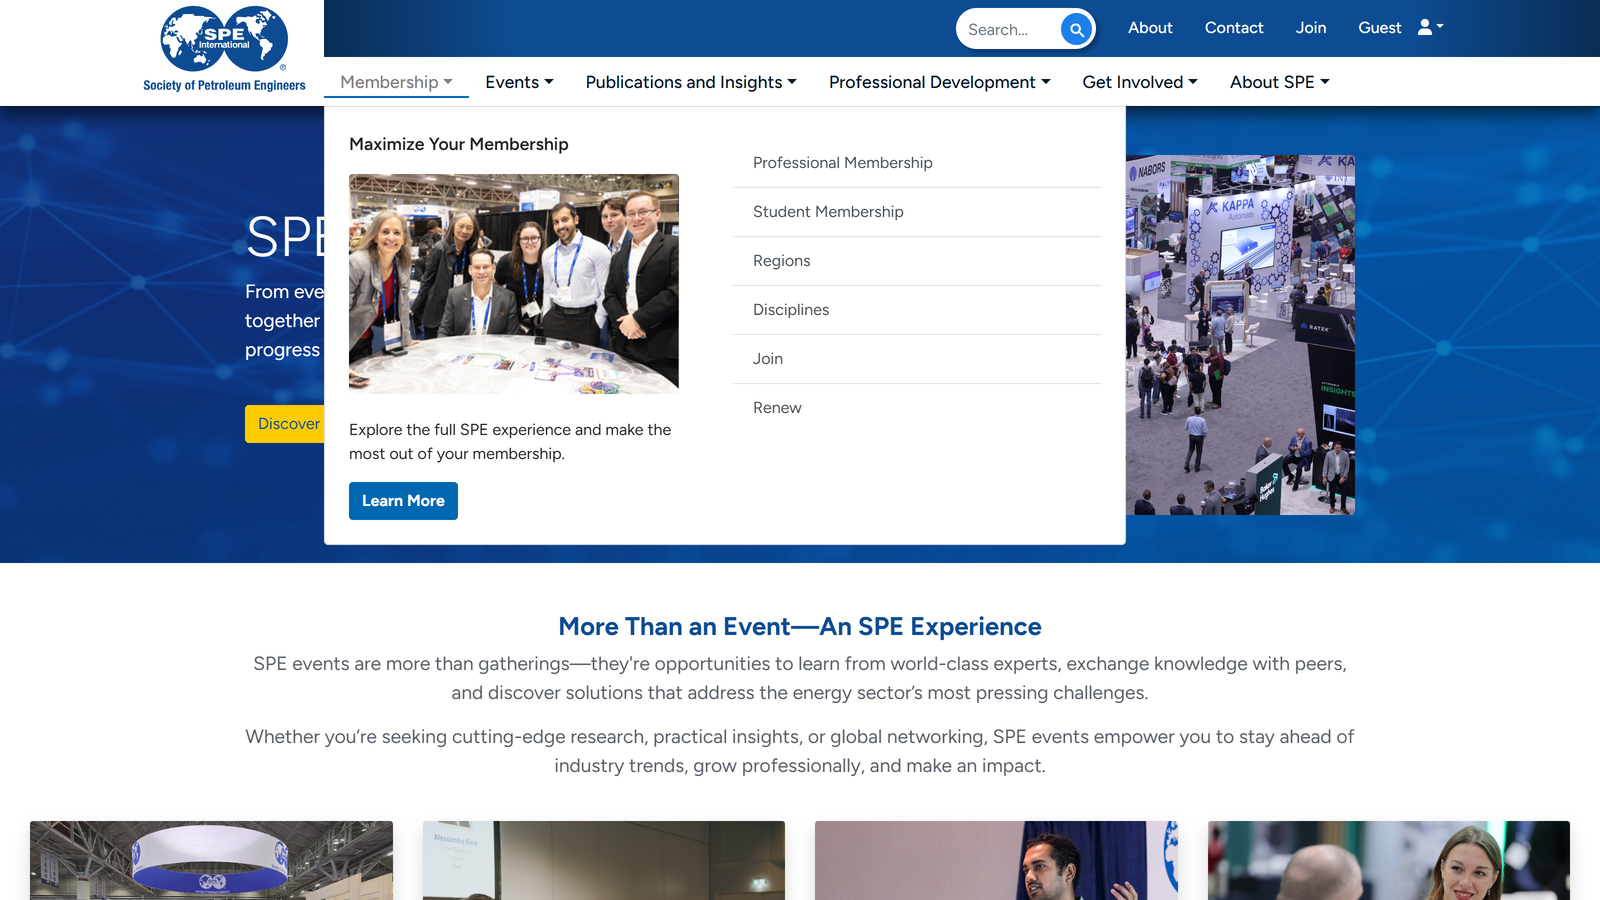This screenshot has height=900, width=1600.
Task: Click the SPE International globe logo
Action: pyautogui.click(x=224, y=40)
